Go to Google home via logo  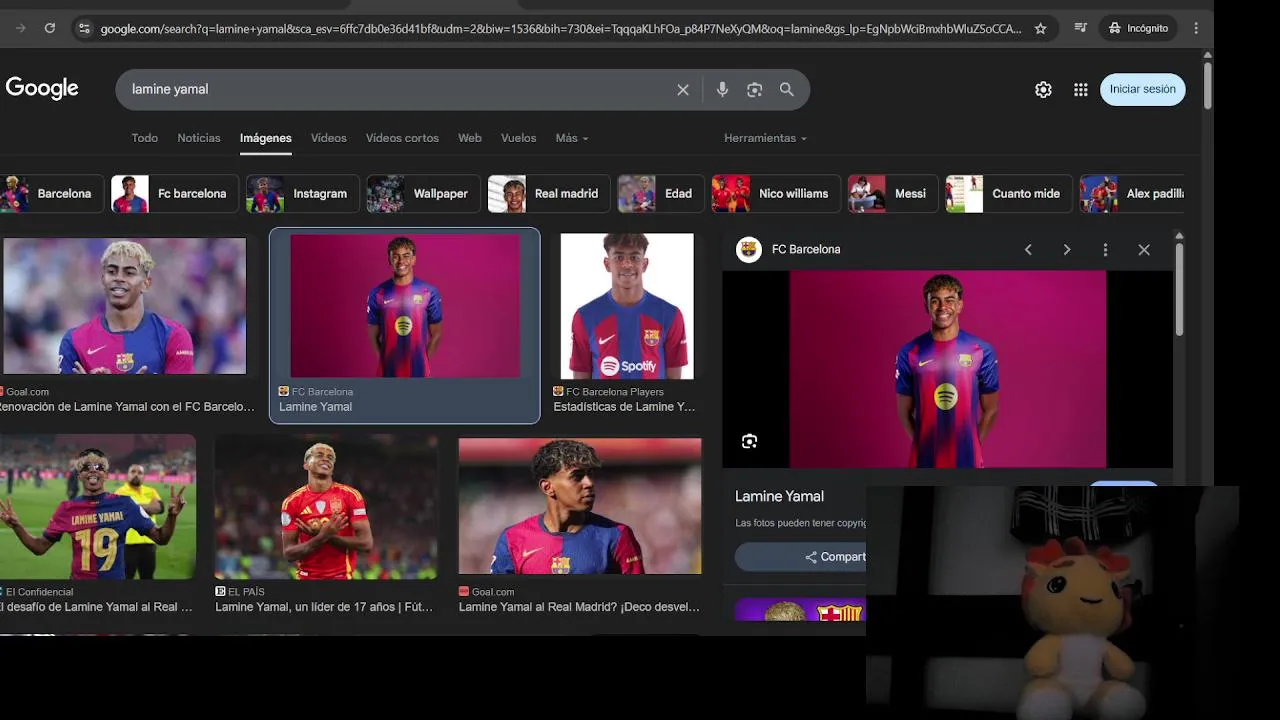pyautogui.click(x=42, y=88)
